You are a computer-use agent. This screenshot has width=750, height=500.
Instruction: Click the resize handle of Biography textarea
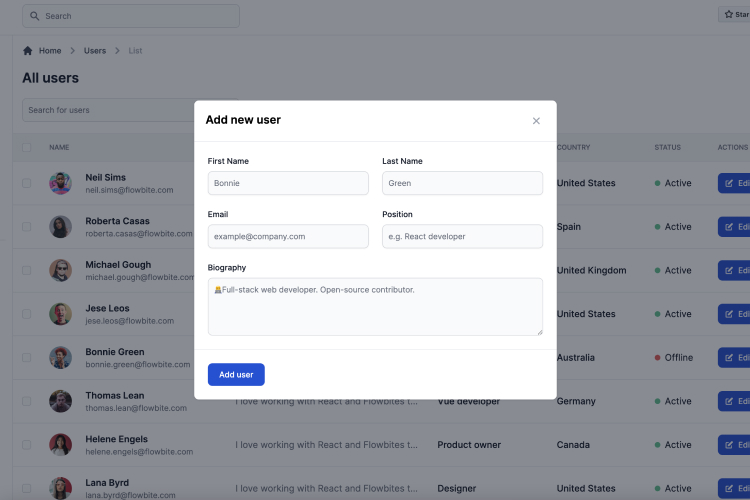pyautogui.click(x=540, y=332)
